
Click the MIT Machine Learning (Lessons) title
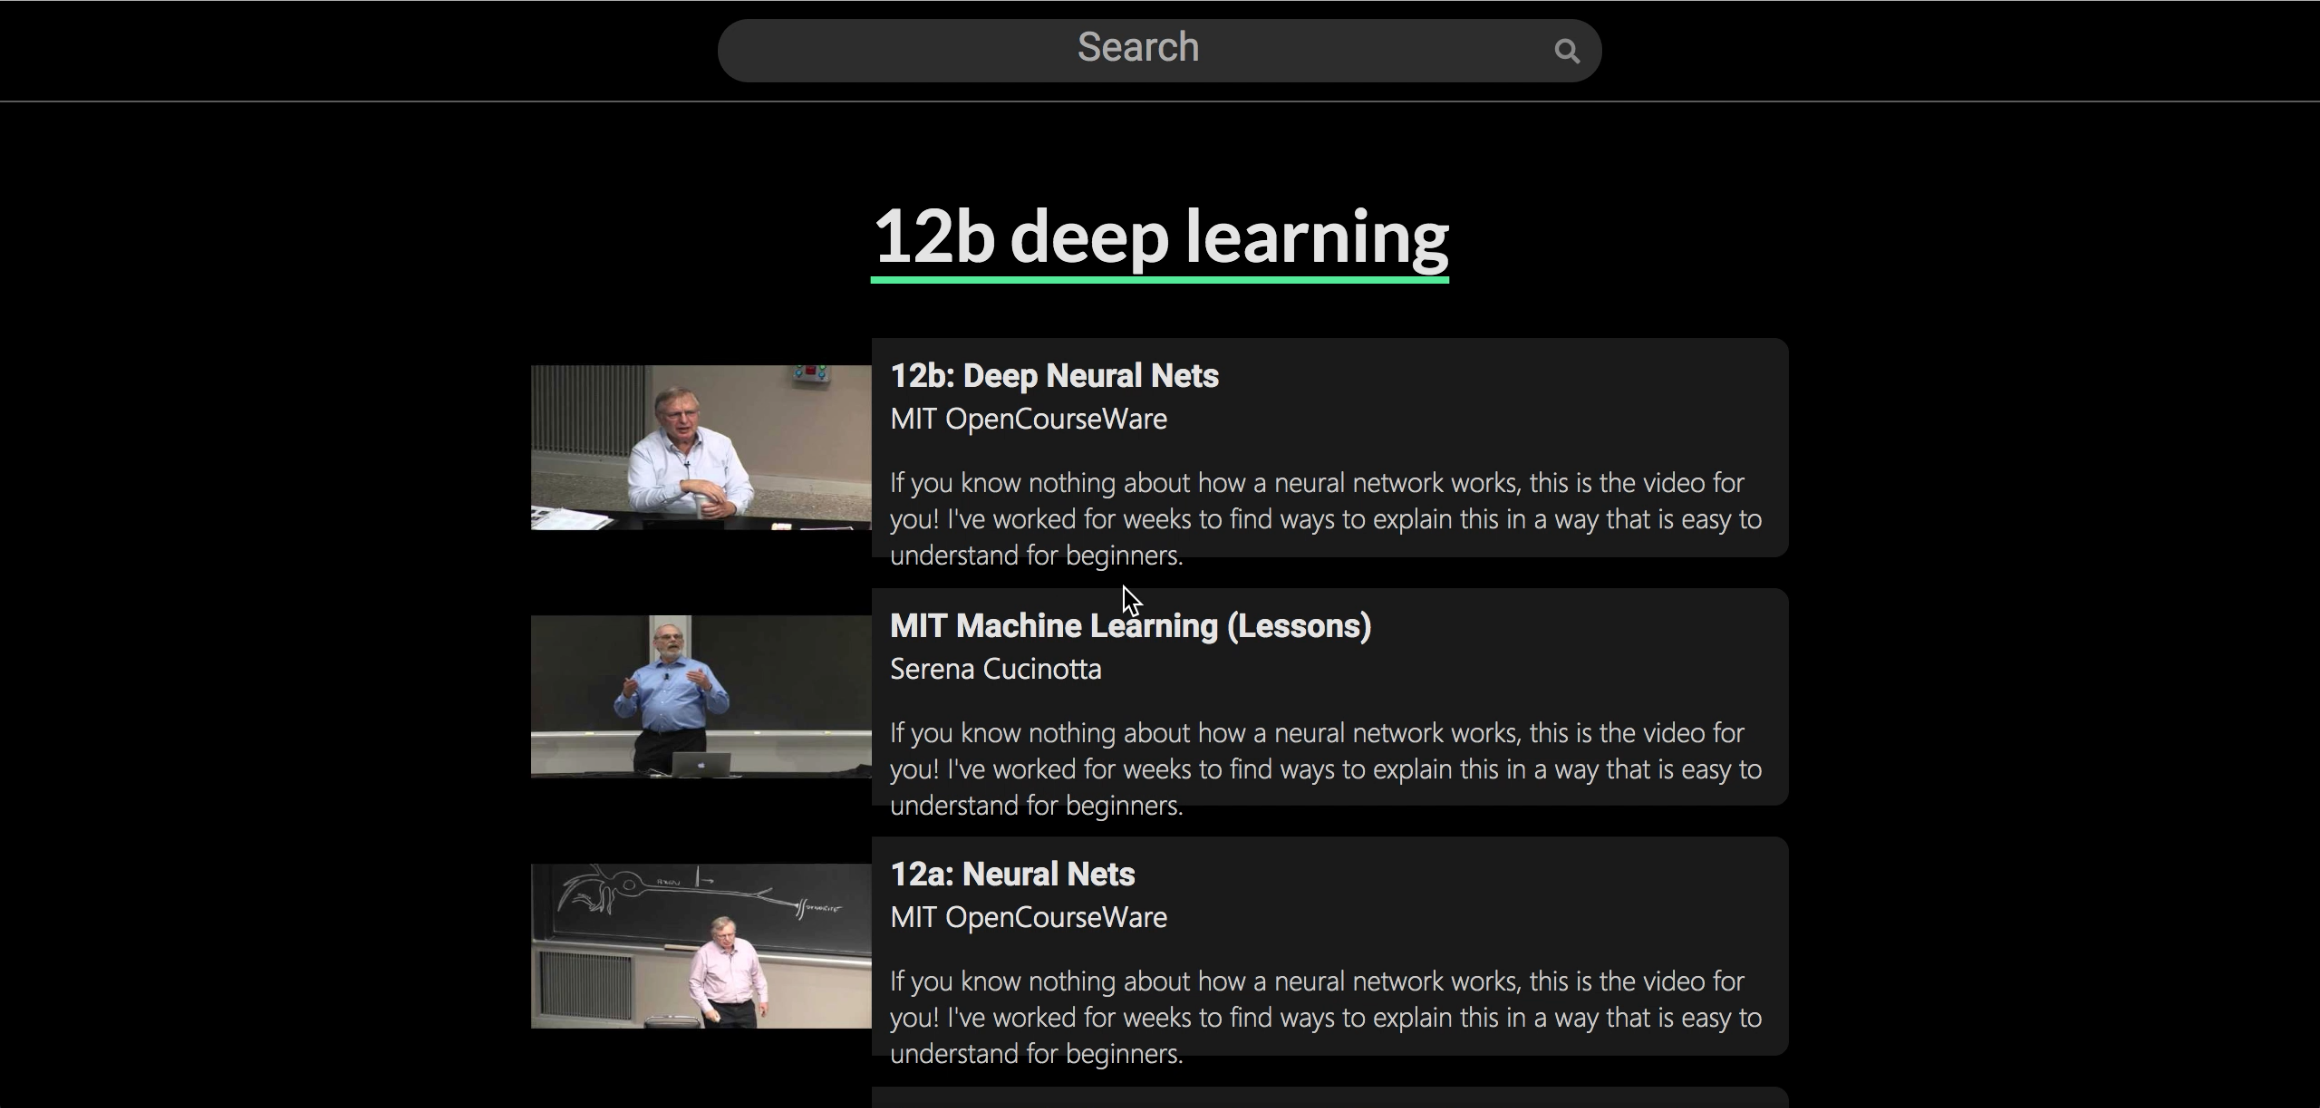point(1130,626)
